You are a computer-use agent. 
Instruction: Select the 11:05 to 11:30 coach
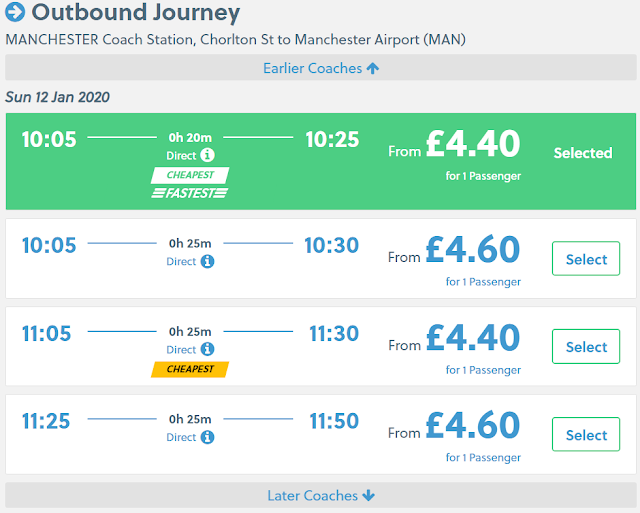tap(586, 347)
